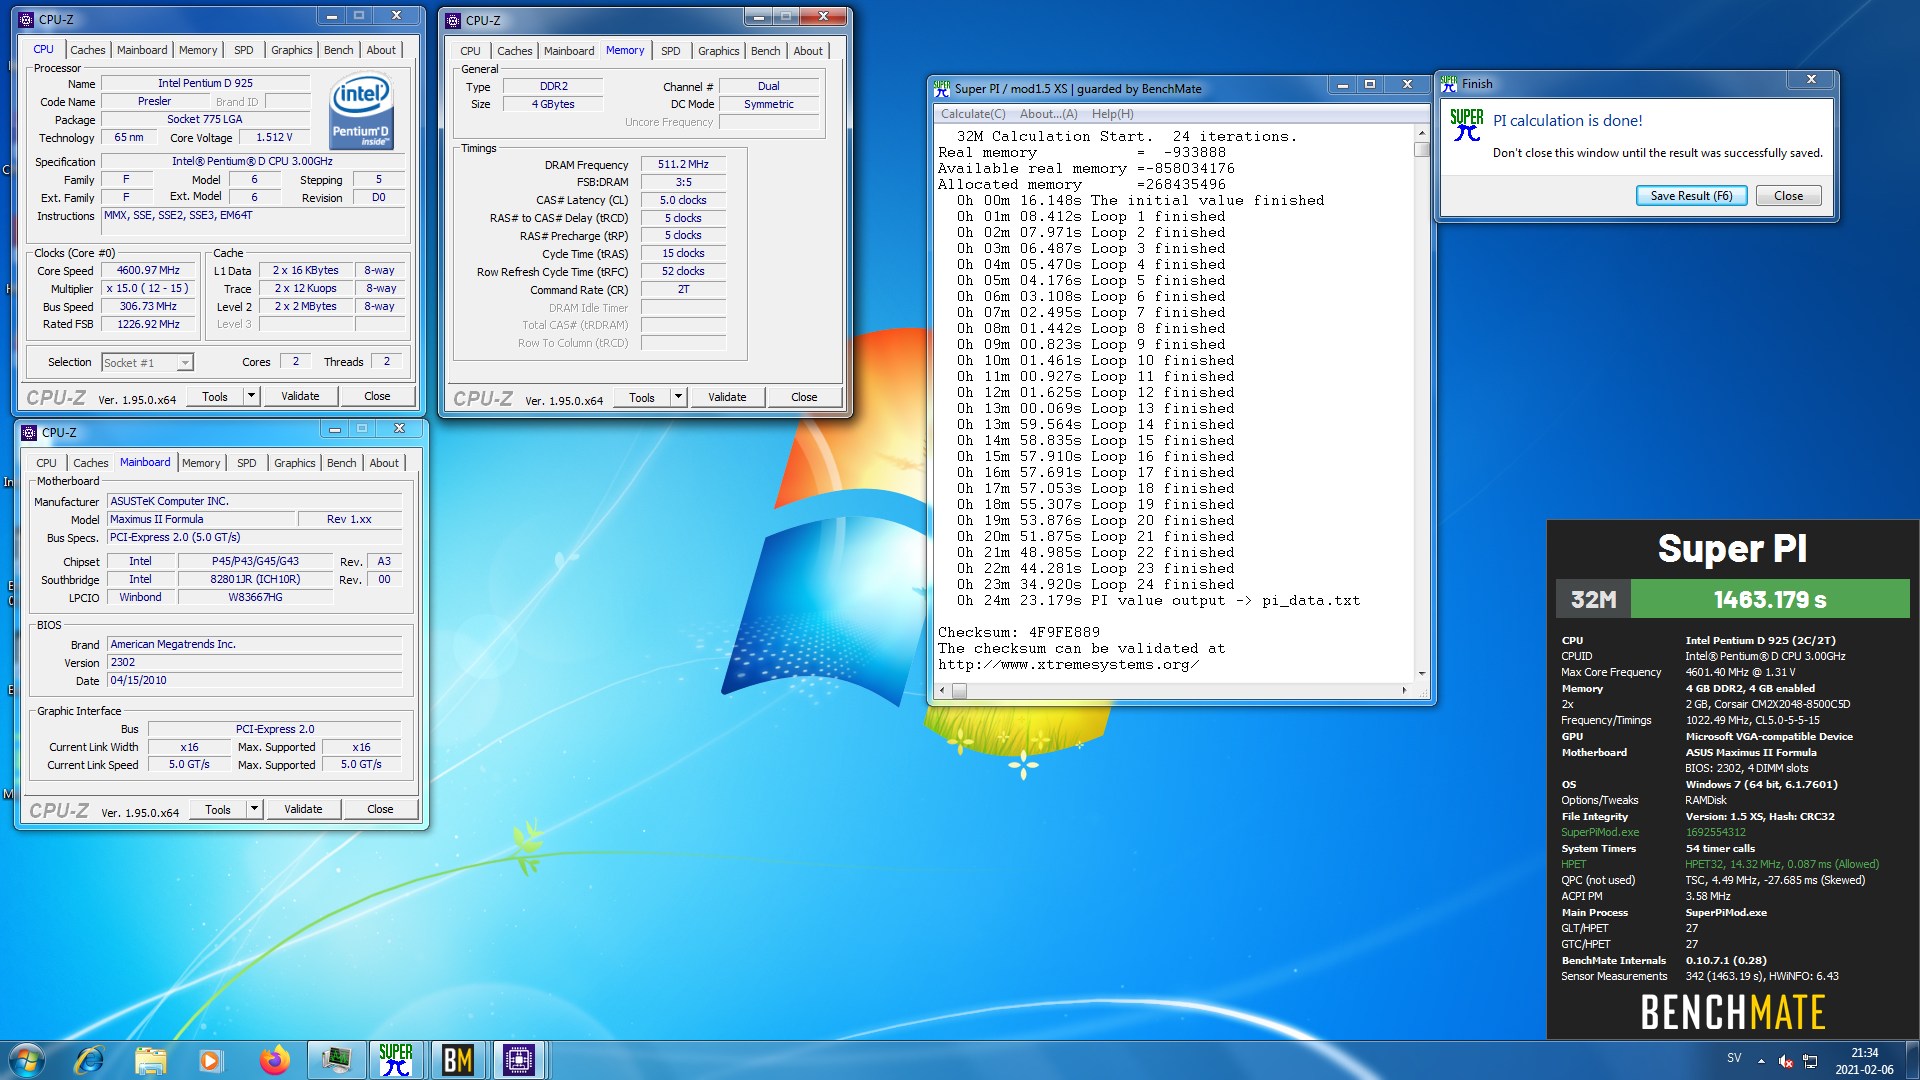
Task: Open Windows Explorer folder from taskbar
Action: tap(150, 1060)
